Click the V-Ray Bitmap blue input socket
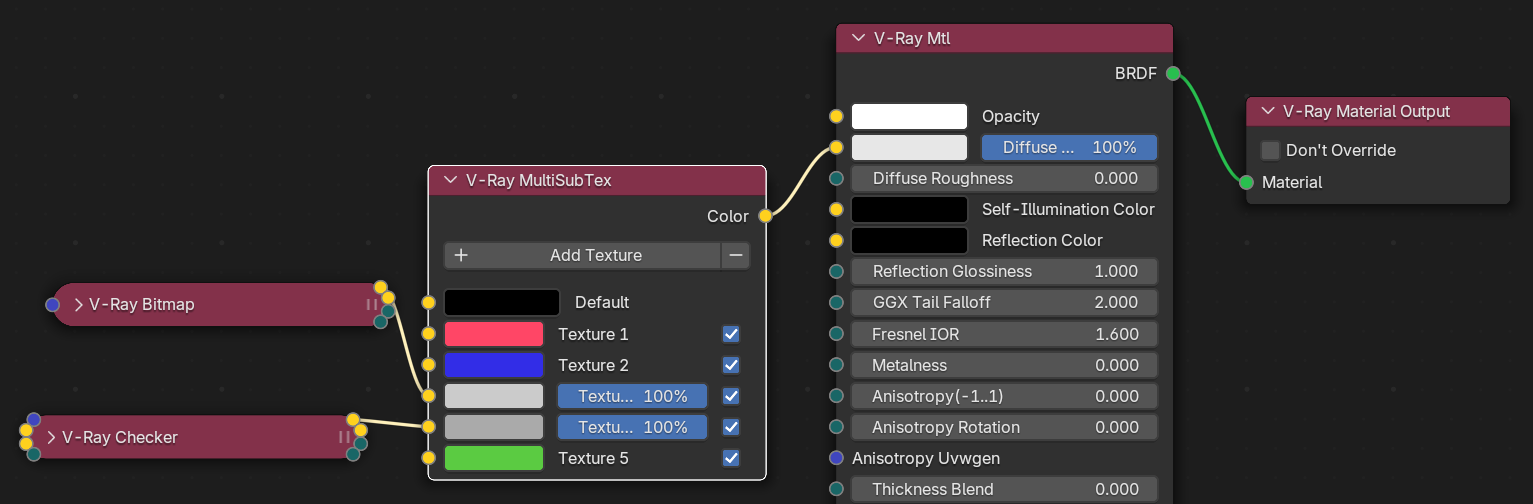This screenshot has width=1533, height=504. click(x=52, y=305)
